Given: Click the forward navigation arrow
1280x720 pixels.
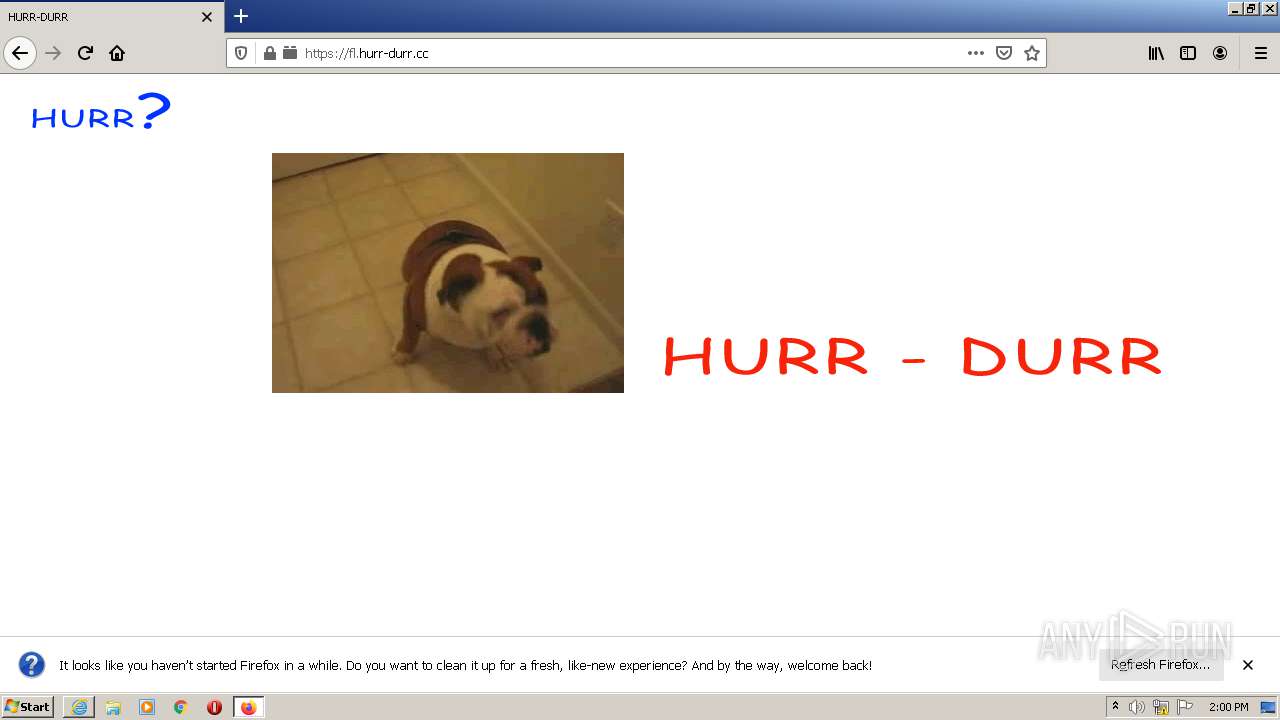Looking at the screenshot, I should point(54,53).
